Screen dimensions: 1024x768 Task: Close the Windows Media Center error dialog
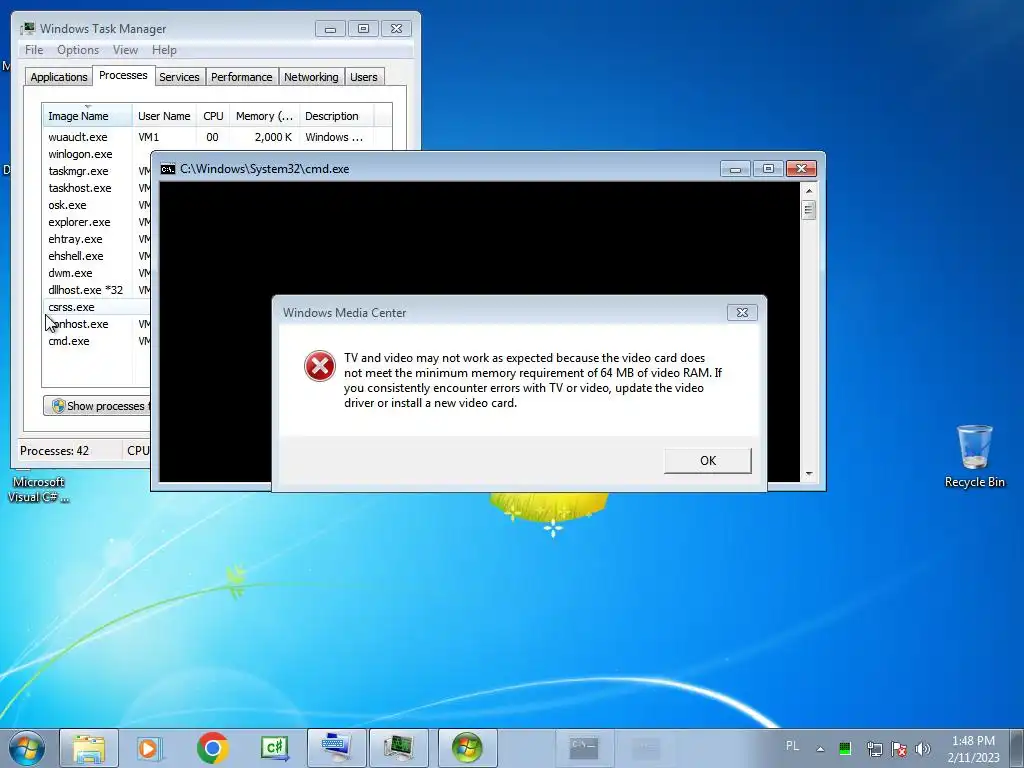[742, 312]
